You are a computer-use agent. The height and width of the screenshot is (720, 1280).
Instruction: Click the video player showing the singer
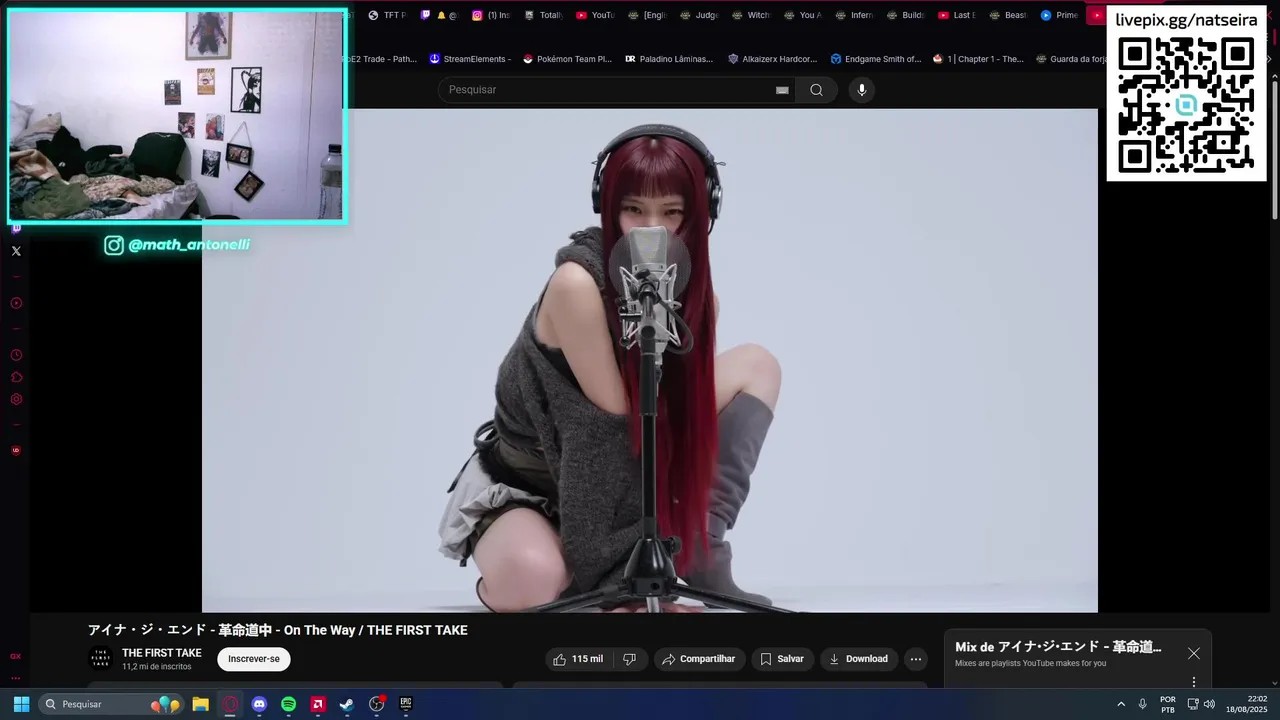650,360
